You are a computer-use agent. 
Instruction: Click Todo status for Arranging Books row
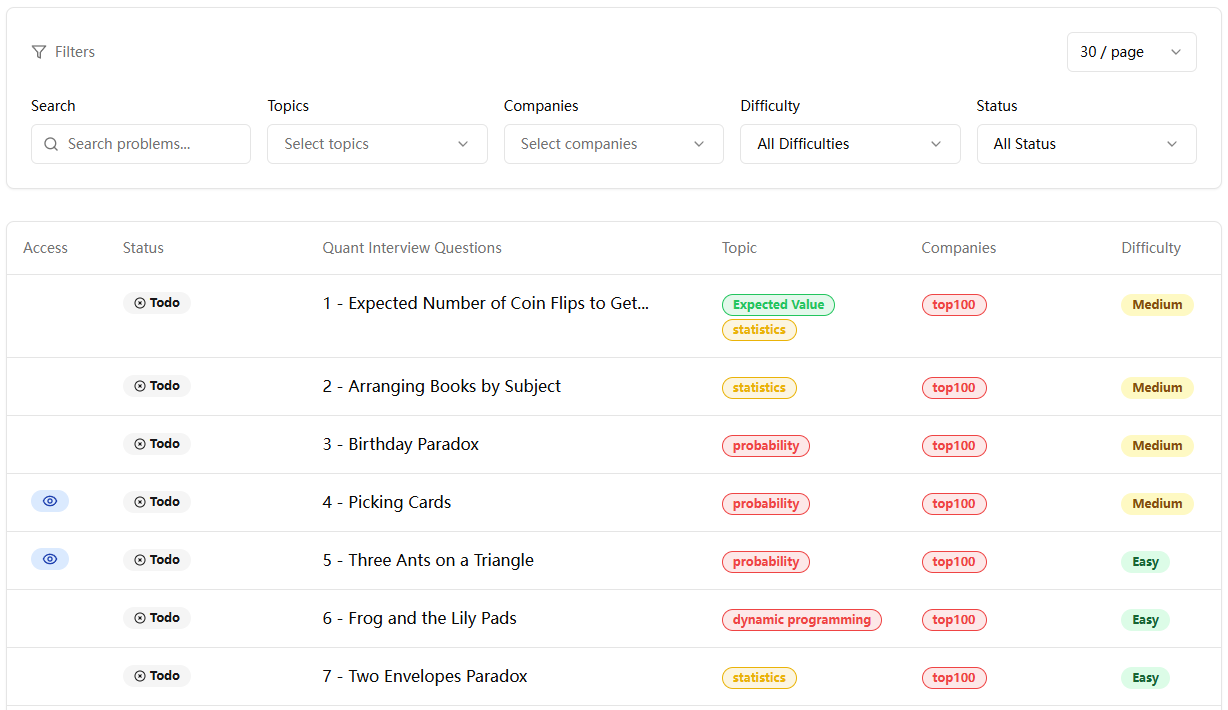[157, 386]
